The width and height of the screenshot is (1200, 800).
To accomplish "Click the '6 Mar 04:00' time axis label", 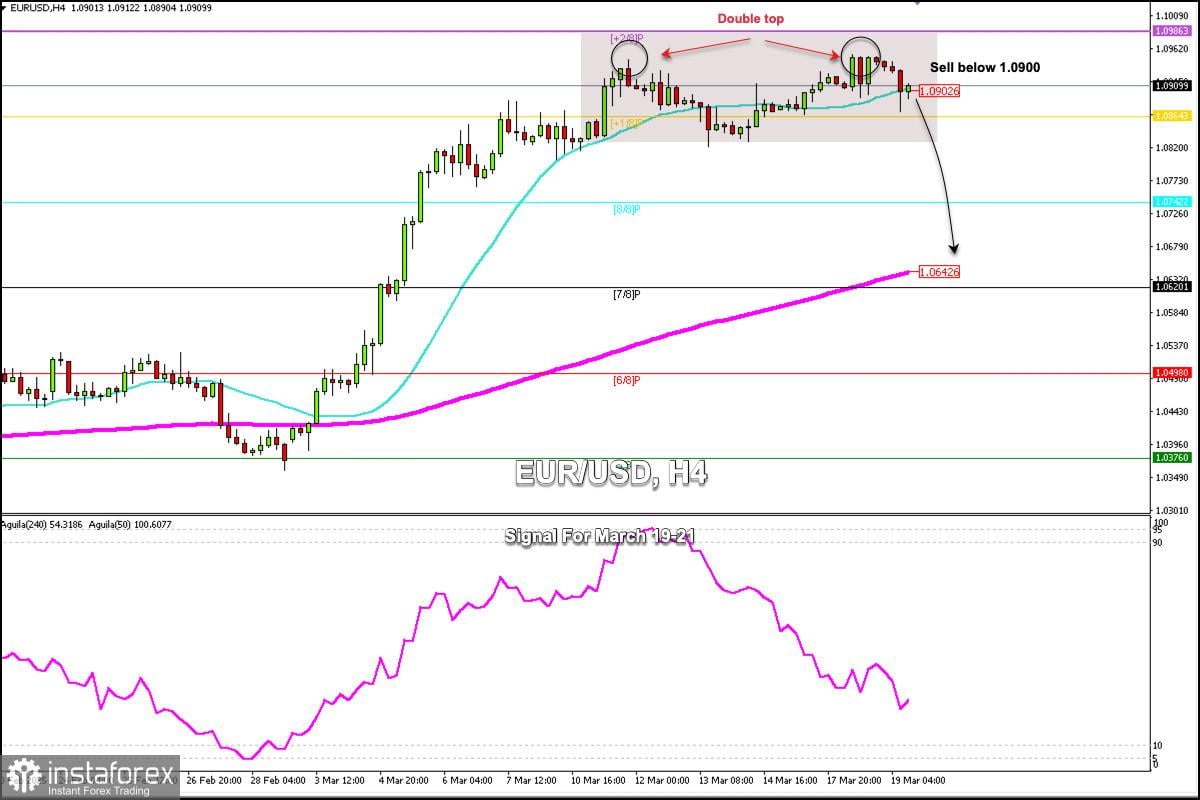I will pyautogui.click(x=468, y=780).
